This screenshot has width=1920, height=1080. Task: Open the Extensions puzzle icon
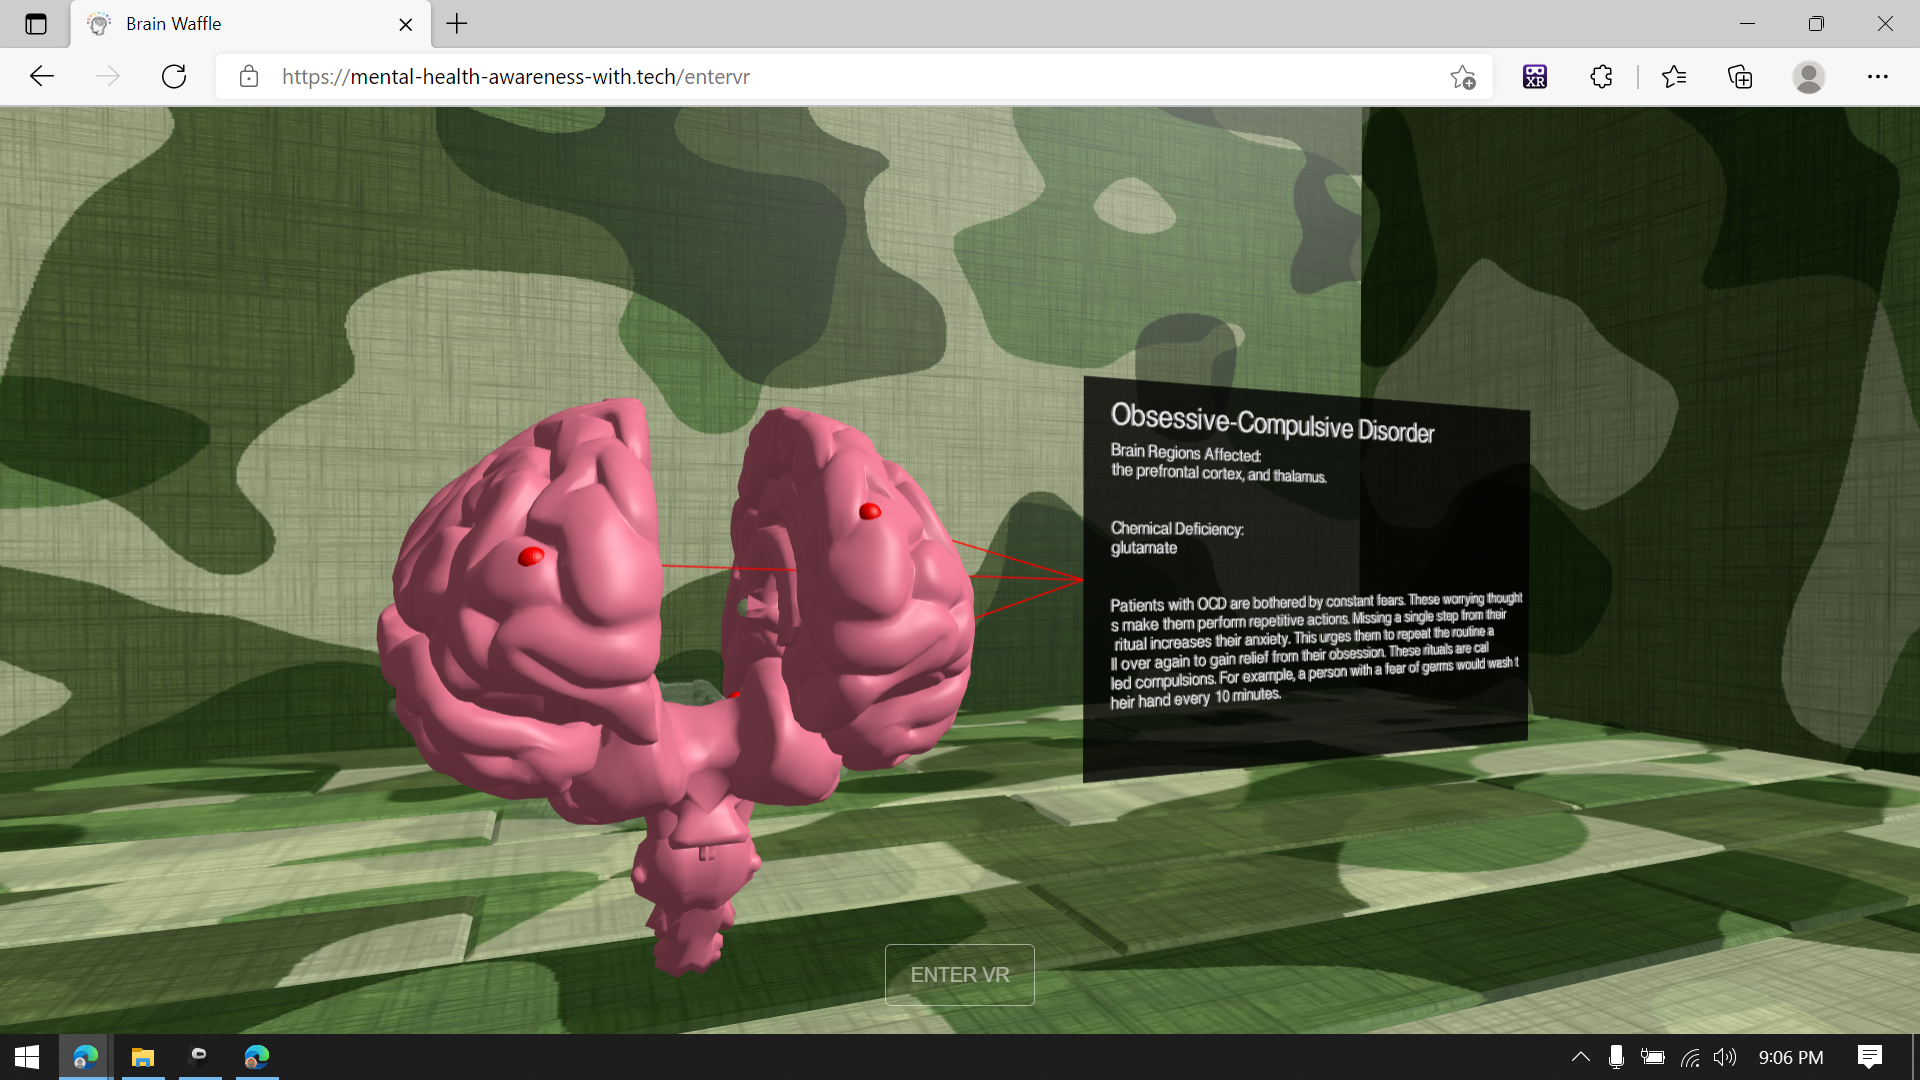[1601, 77]
